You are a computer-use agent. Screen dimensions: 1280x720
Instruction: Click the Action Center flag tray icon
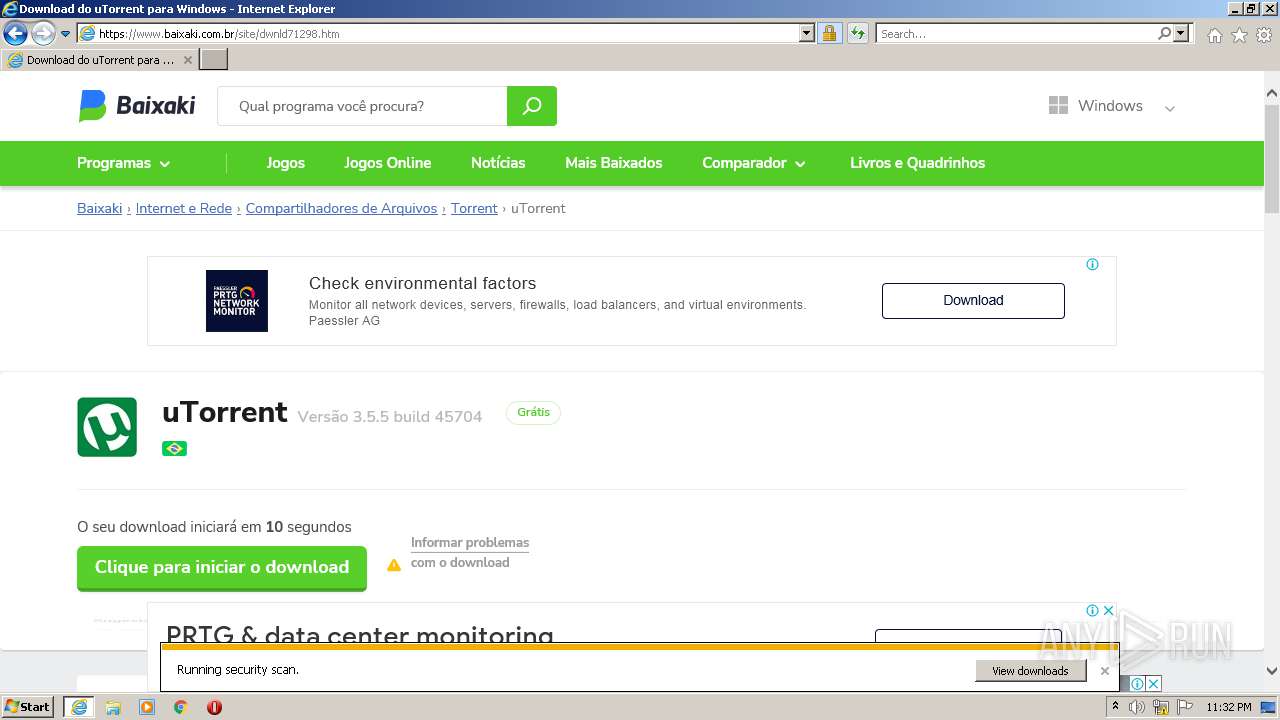[1185, 707]
